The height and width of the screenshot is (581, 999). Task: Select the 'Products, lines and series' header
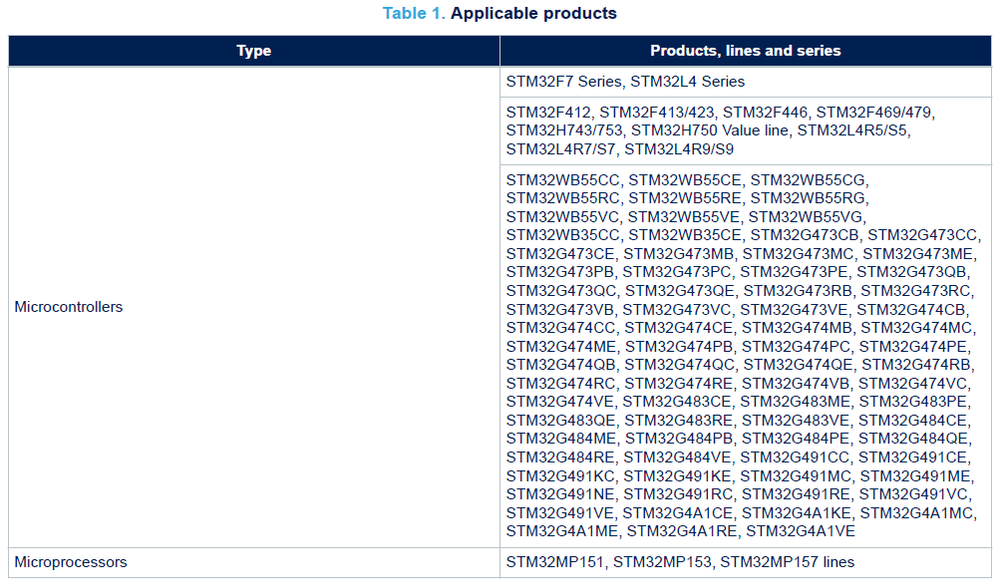pos(745,51)
